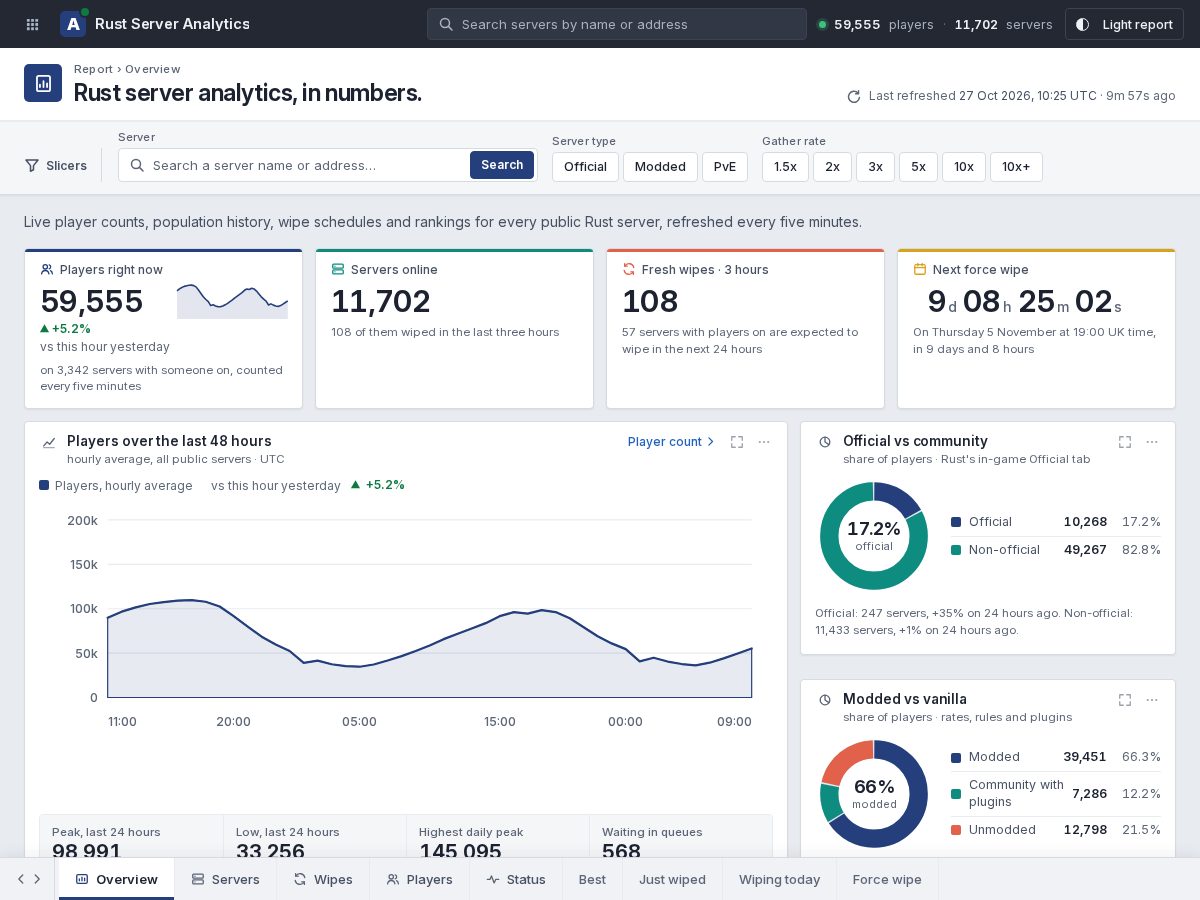This screenshot has height=900, width=1200.
Task: Click the 11,702 servers count in header
Action: pyautogui.click(x=1003, y=24)
